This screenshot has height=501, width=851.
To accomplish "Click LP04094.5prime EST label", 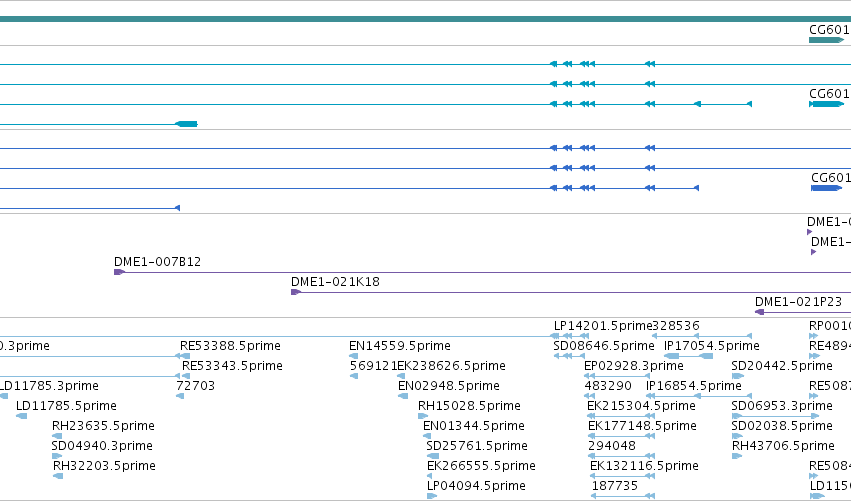I will 476,486.
